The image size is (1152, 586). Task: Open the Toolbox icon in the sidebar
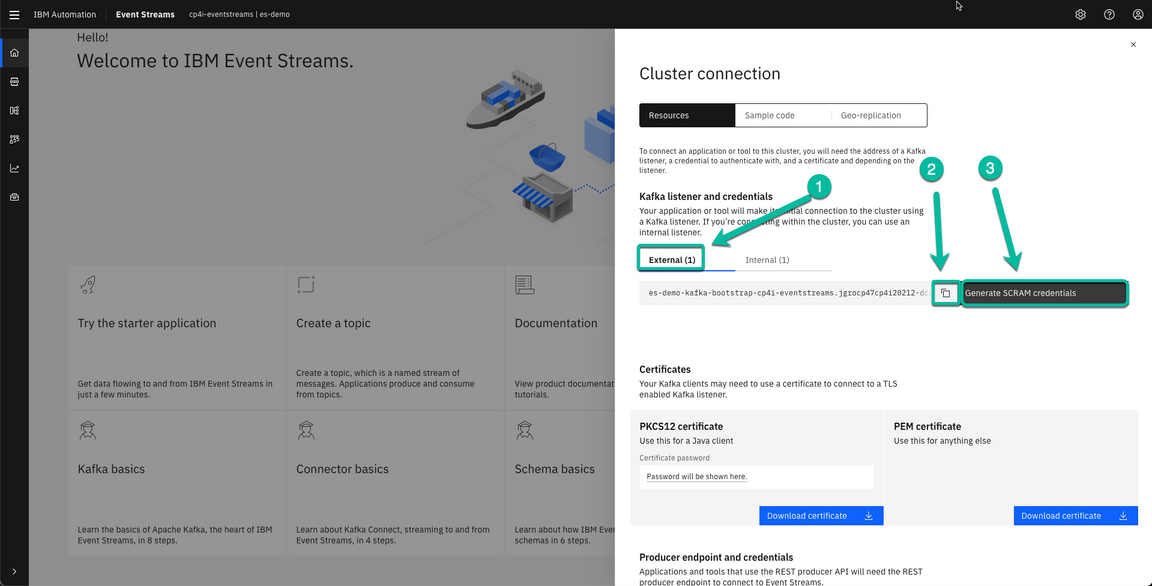(14, 197)
